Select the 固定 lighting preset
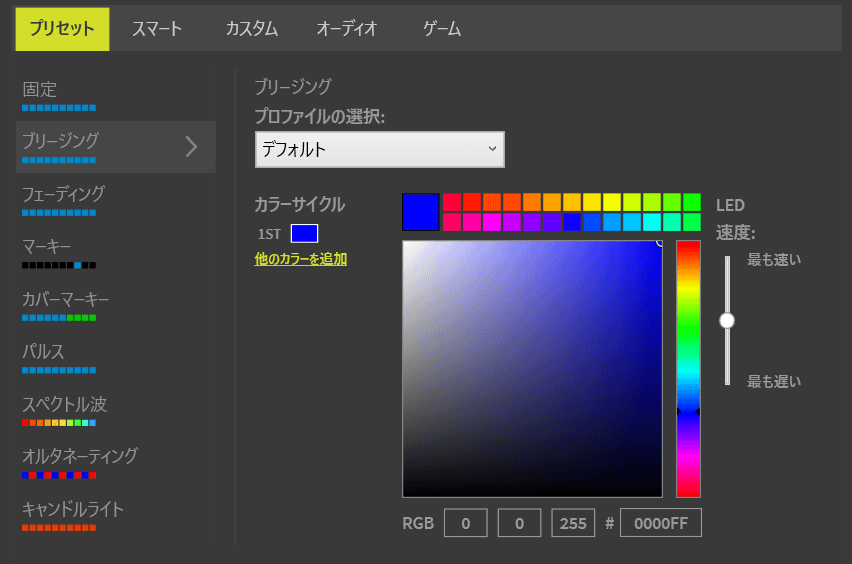Screen dimensions: 852x564 coord(59,95)
